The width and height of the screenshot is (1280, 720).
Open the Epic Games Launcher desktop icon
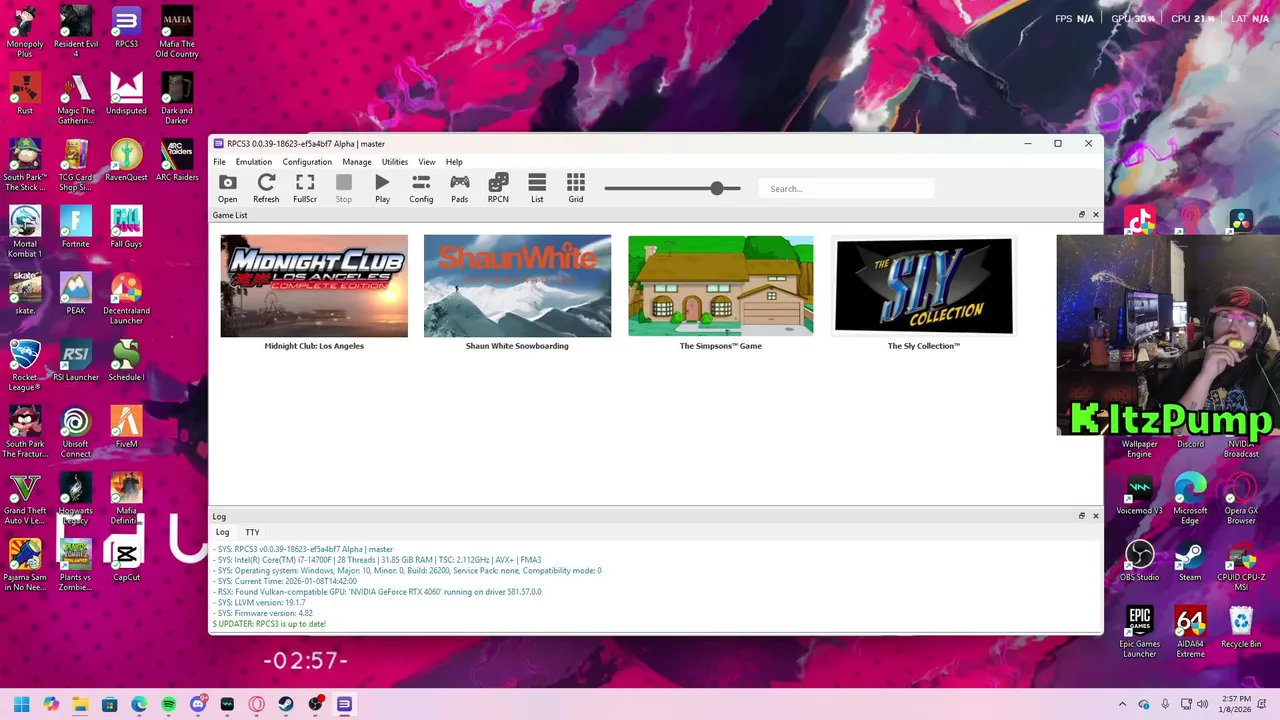tap(1140, 632)
